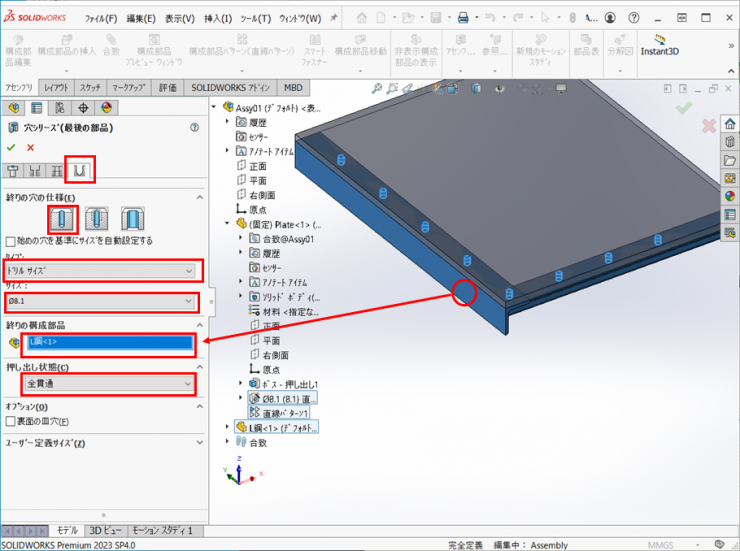Click the green checkmark to accept hole series
The image size is (740, 551).
coord(12,147)
